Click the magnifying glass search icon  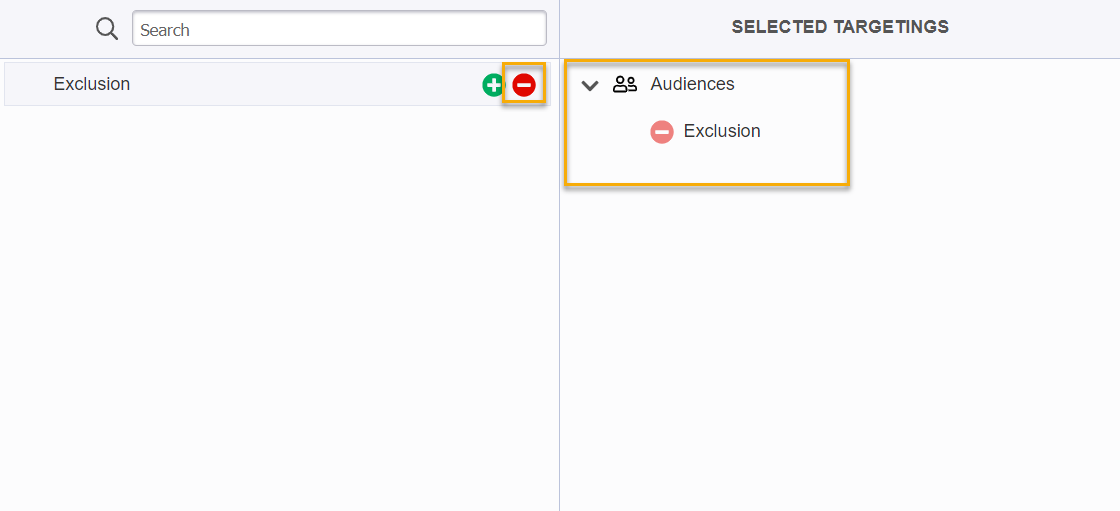pyautogui.click(x=107, y=29)
